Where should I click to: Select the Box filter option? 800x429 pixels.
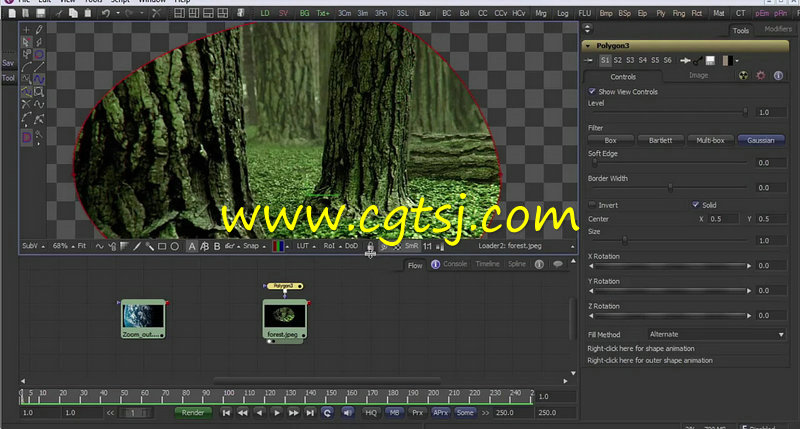(x=611, y=140)
